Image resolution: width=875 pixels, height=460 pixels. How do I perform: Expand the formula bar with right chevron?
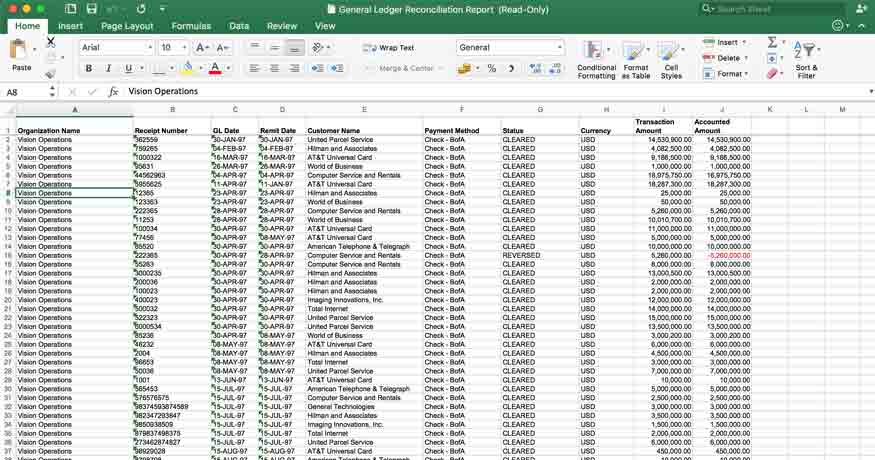click(867, 91)
